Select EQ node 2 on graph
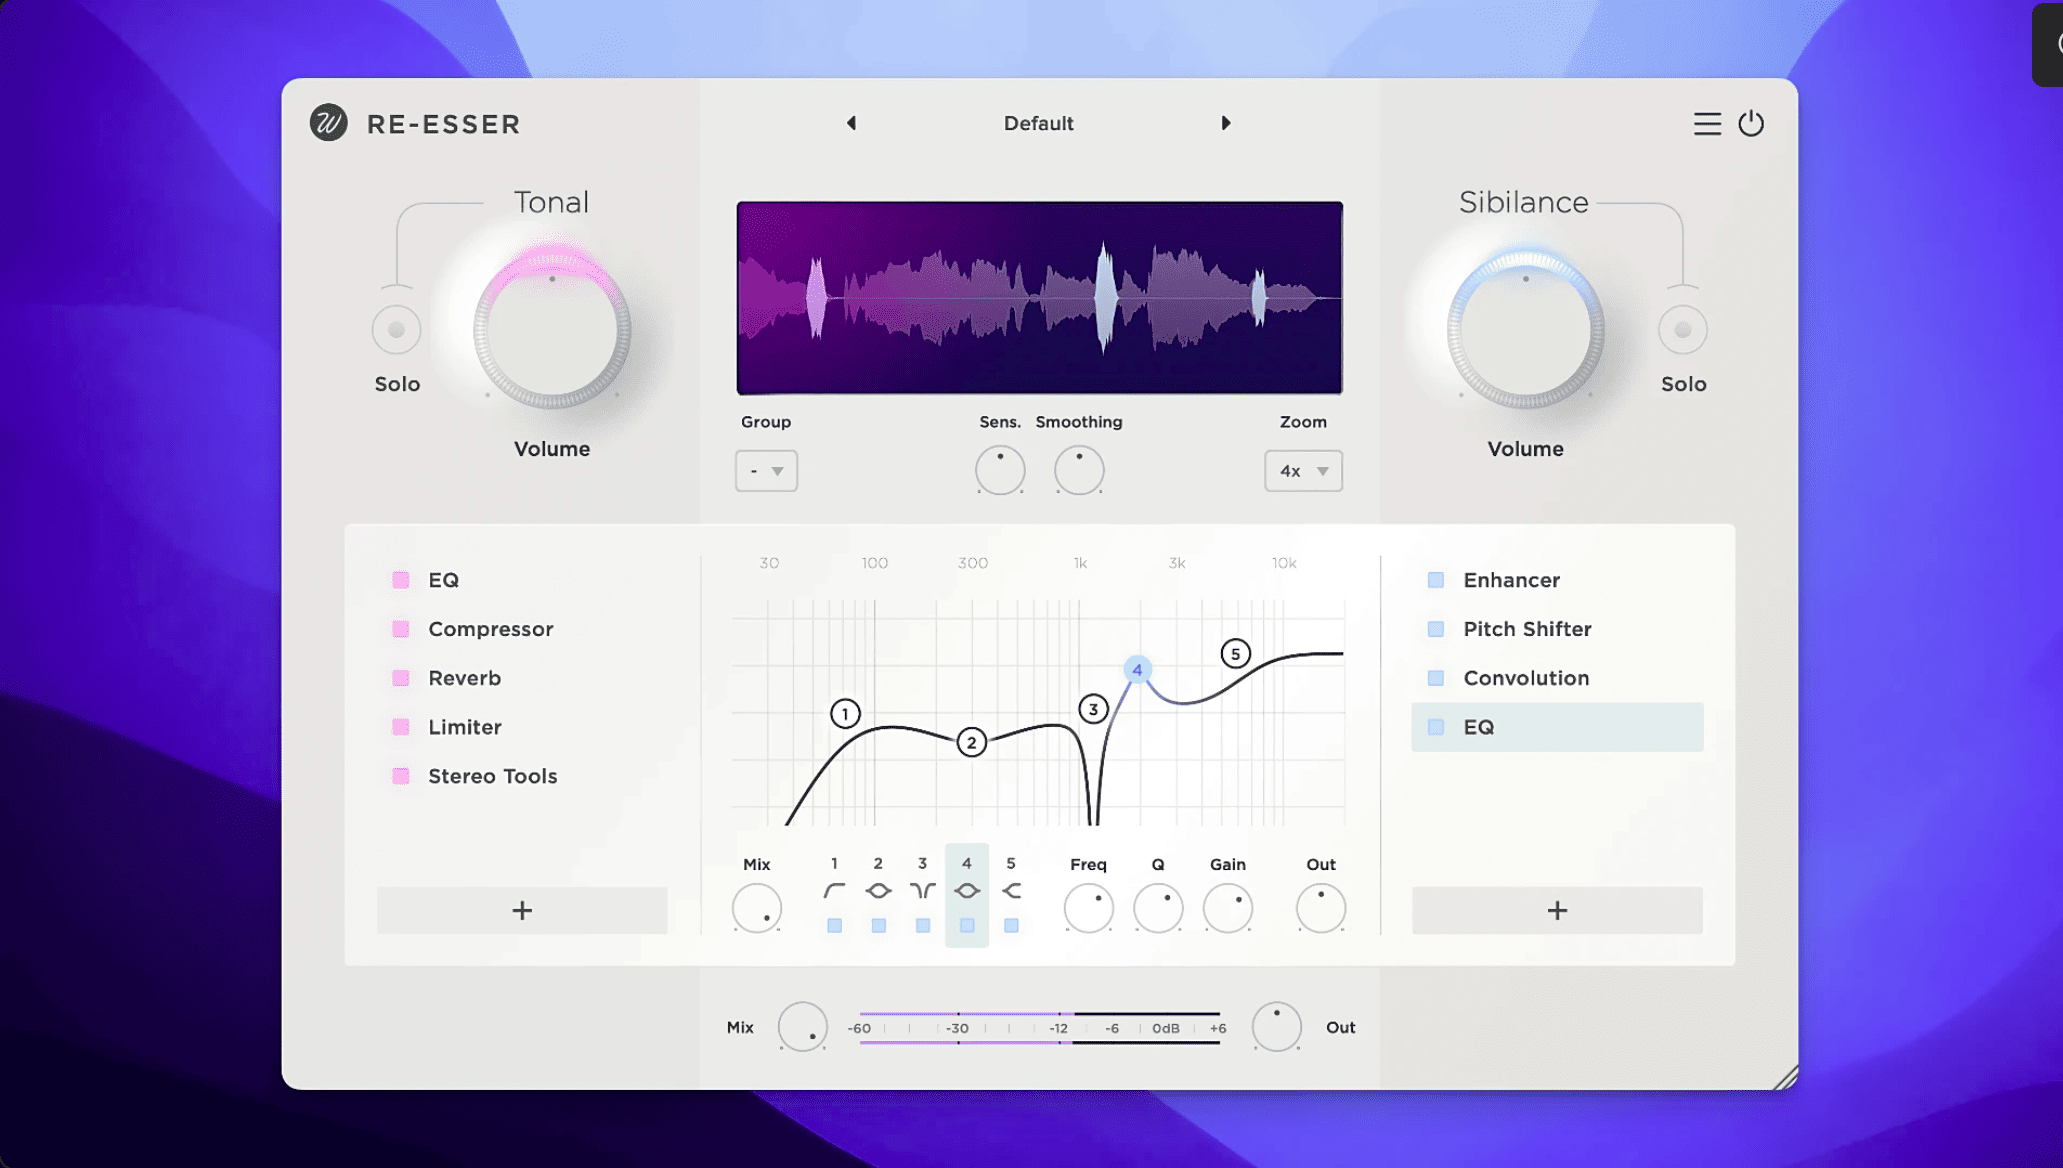 coord(971,742)
